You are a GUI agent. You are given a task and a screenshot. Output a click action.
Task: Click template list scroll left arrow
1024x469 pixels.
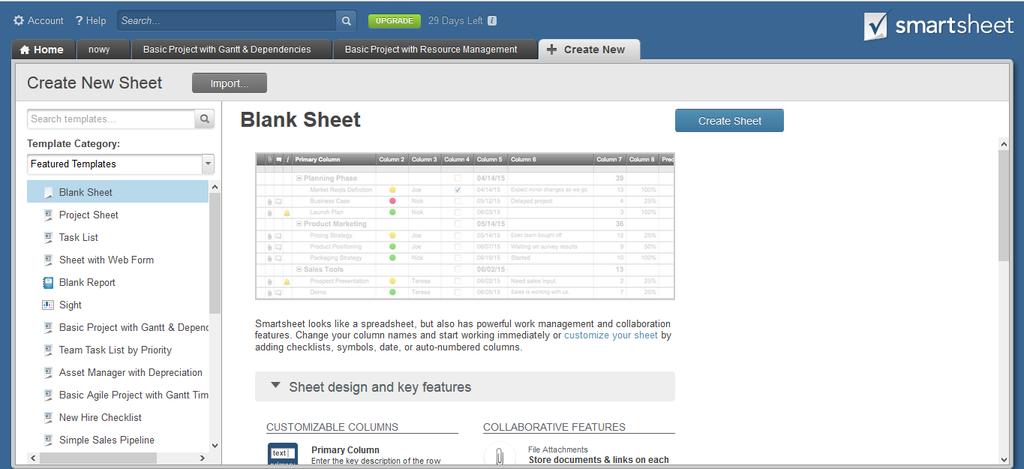(33, 458)
